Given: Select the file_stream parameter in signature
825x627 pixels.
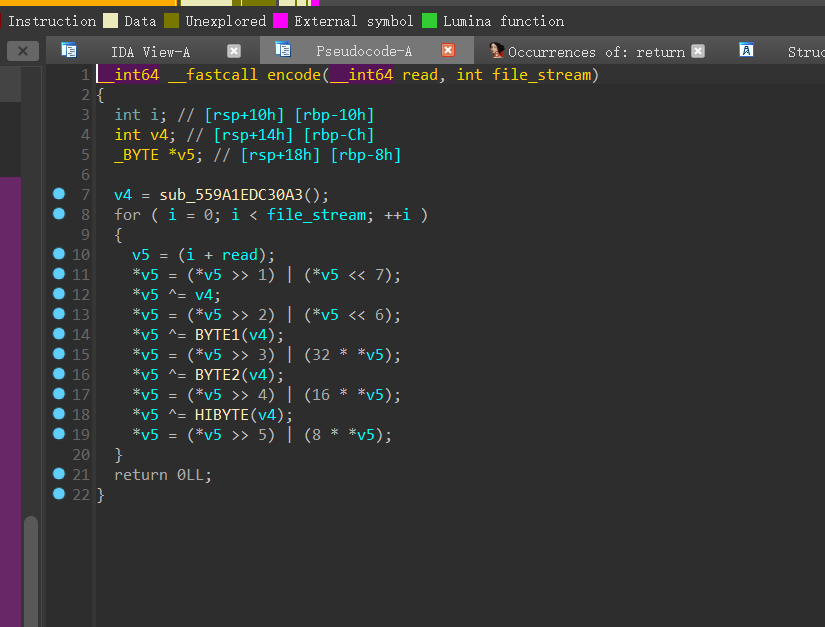Looking at the screenshot, I should pos(541,75).
